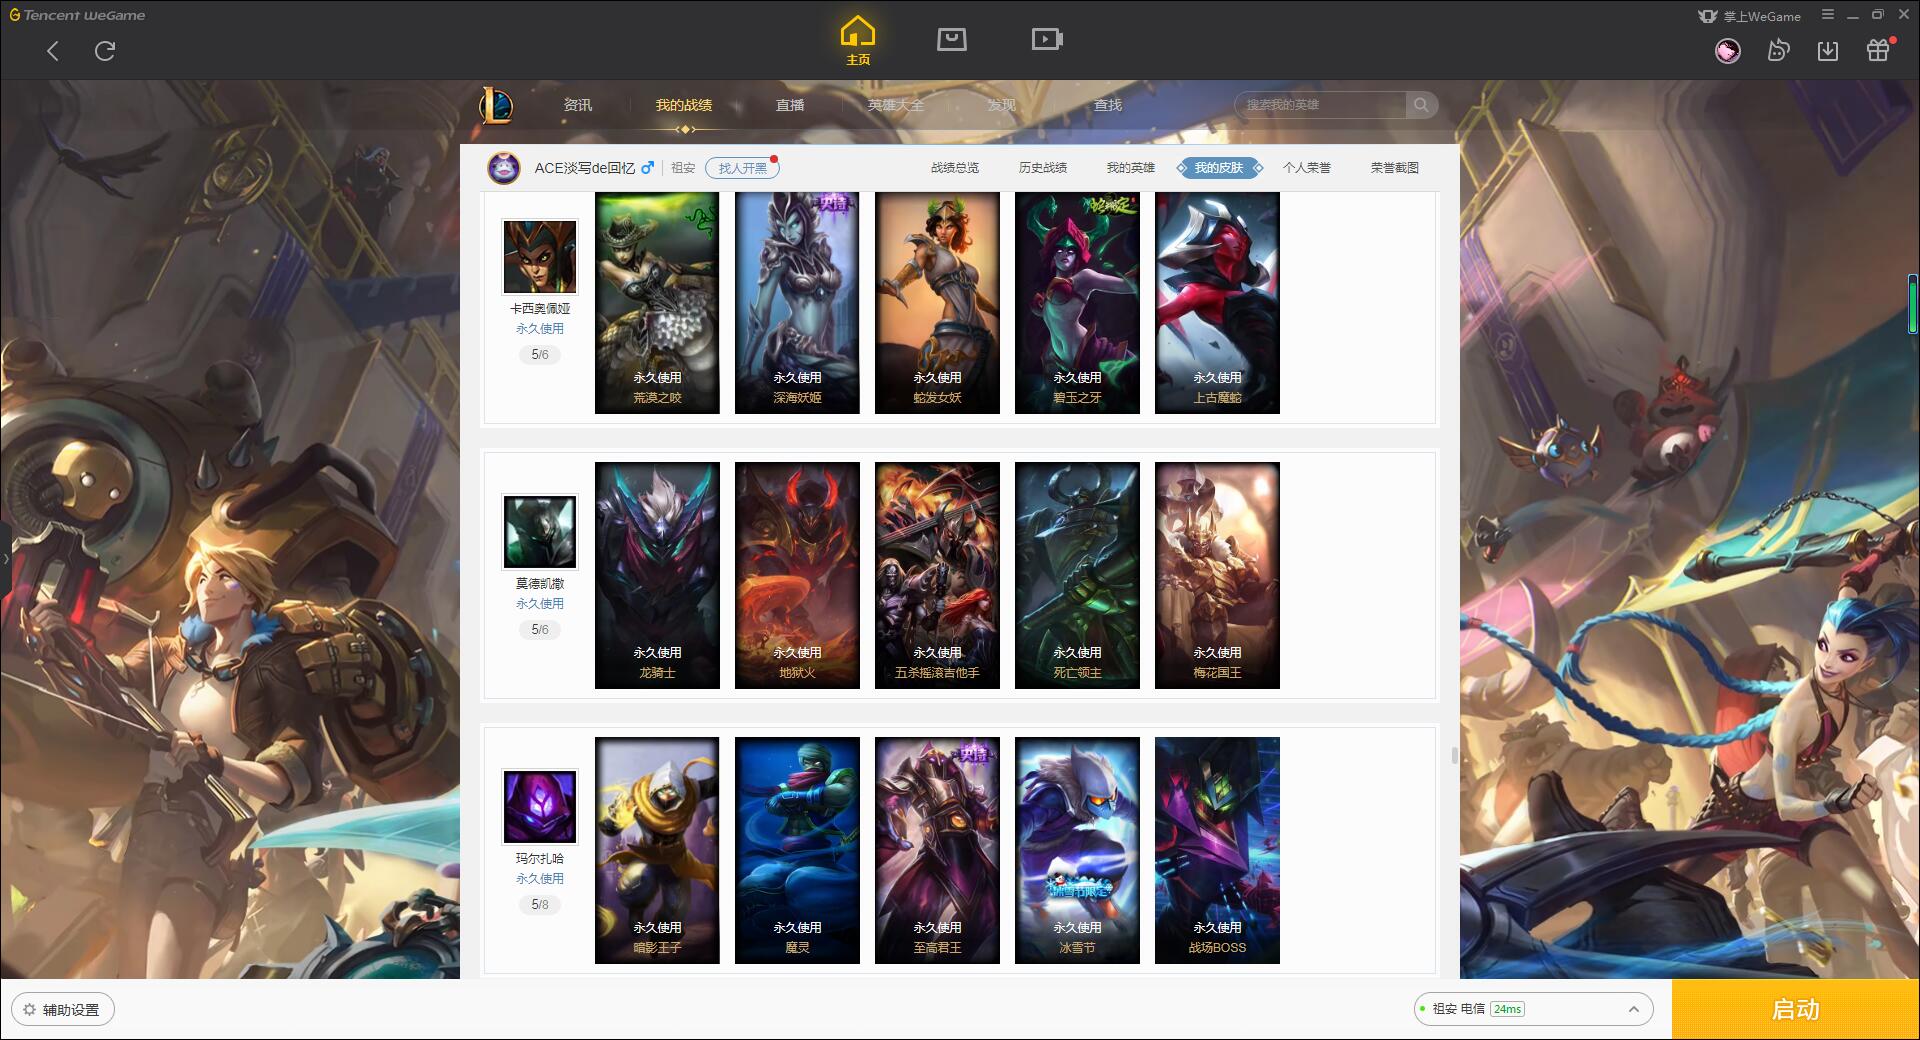Open the 暗影王子 skin card

[x=657, y=850]
